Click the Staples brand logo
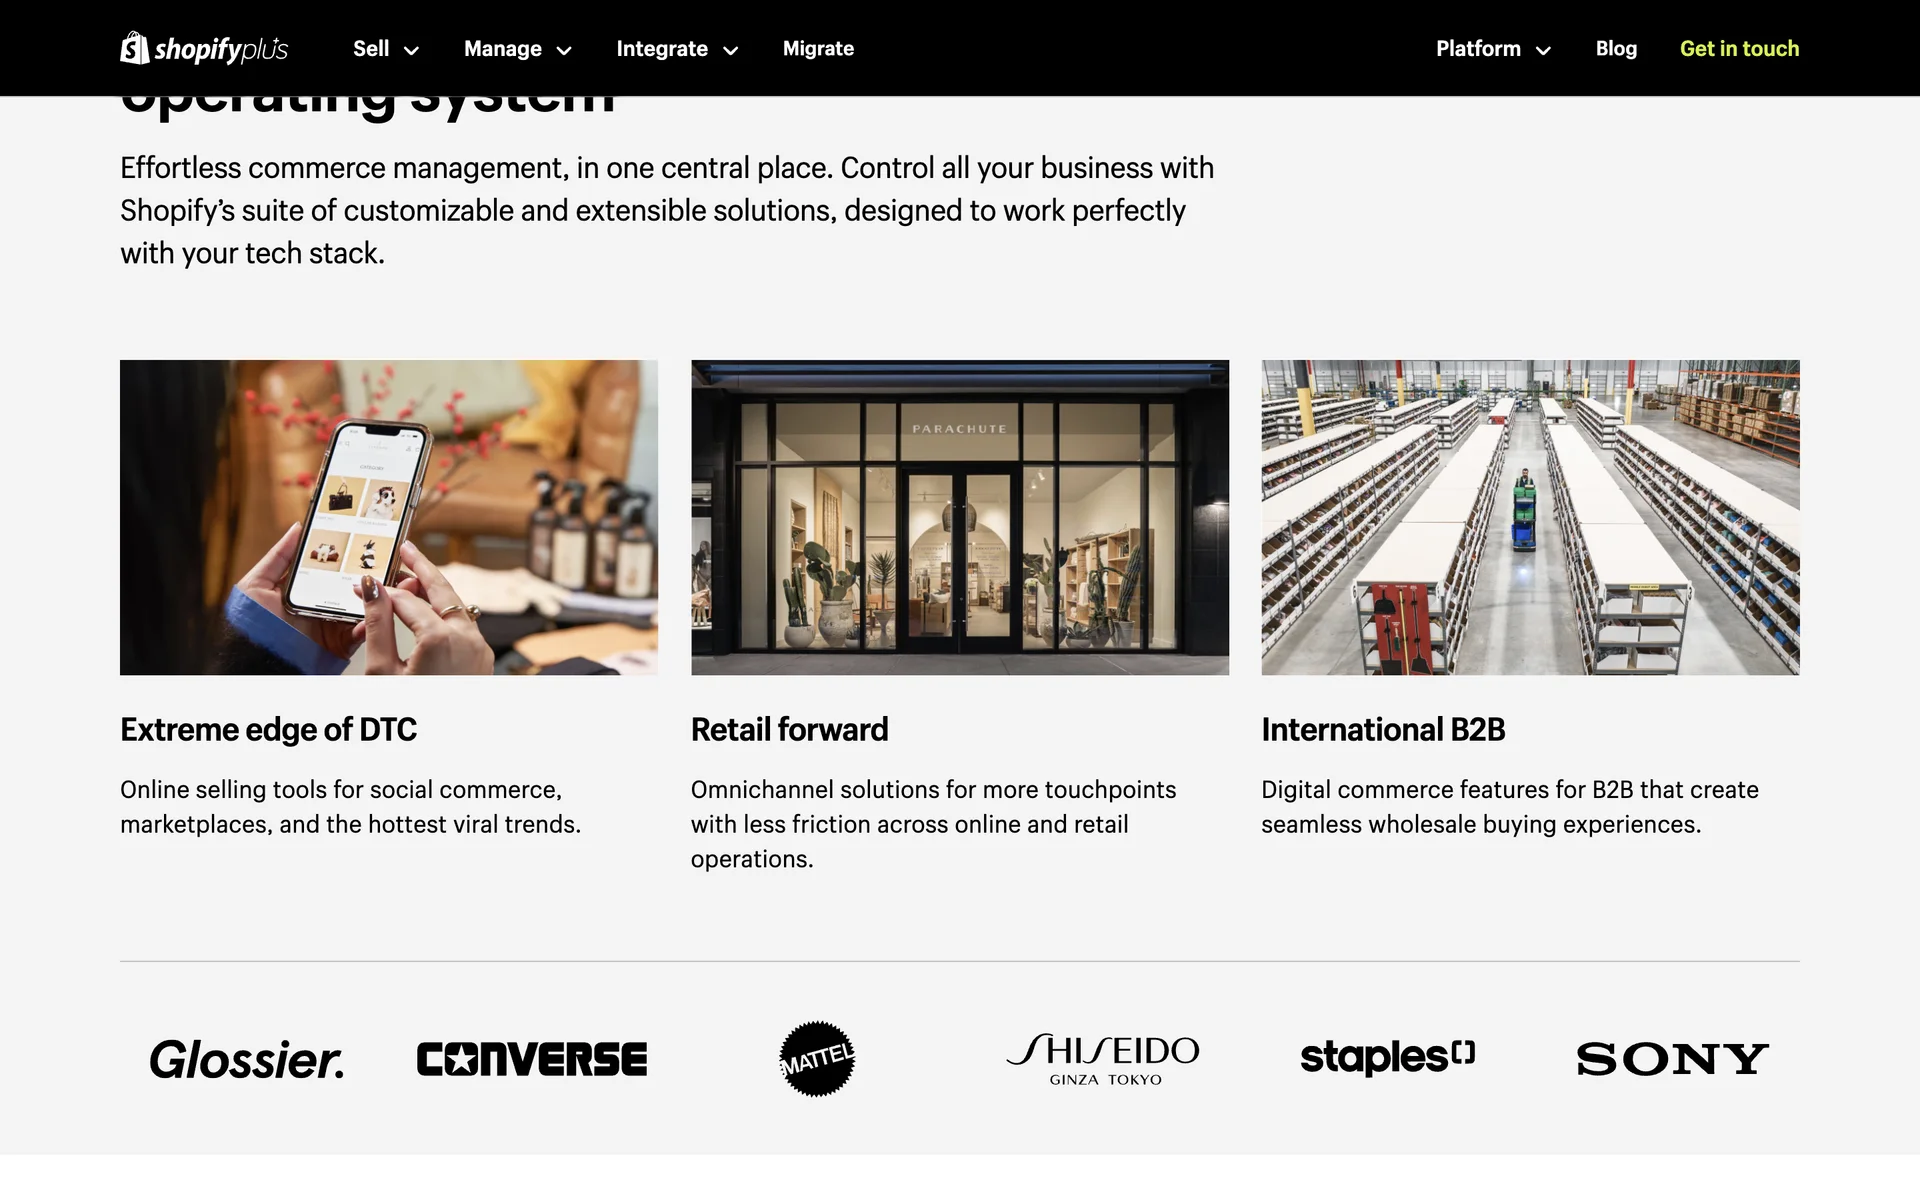This screenshot has width=1920, height=1200. (1388, 1058)
